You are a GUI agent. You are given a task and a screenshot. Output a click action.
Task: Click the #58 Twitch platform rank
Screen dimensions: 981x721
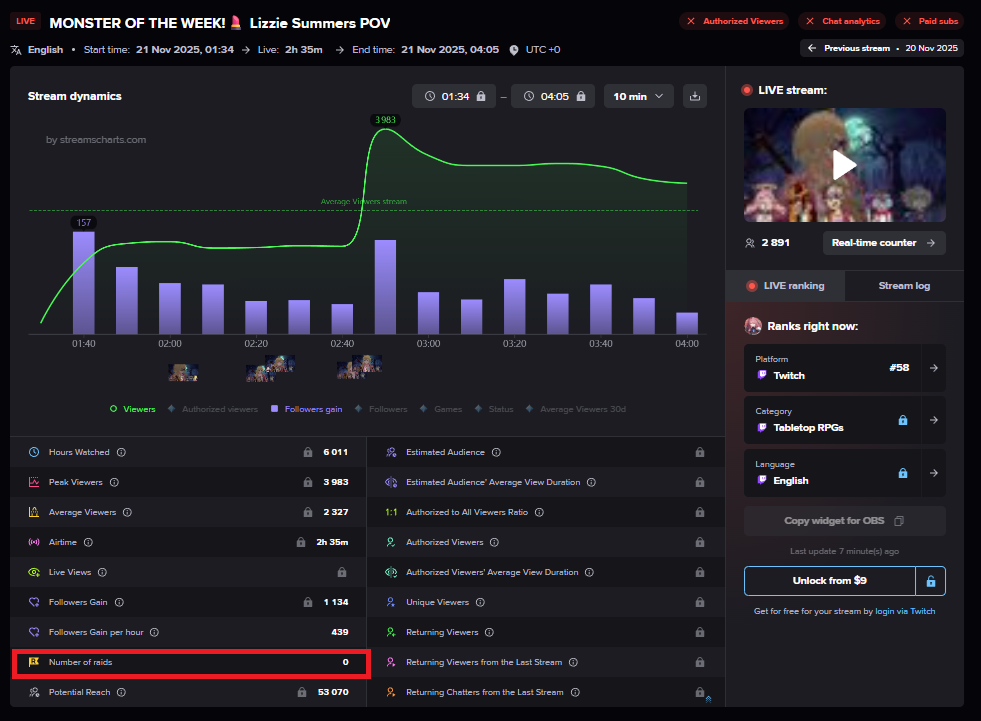point(900,368)
